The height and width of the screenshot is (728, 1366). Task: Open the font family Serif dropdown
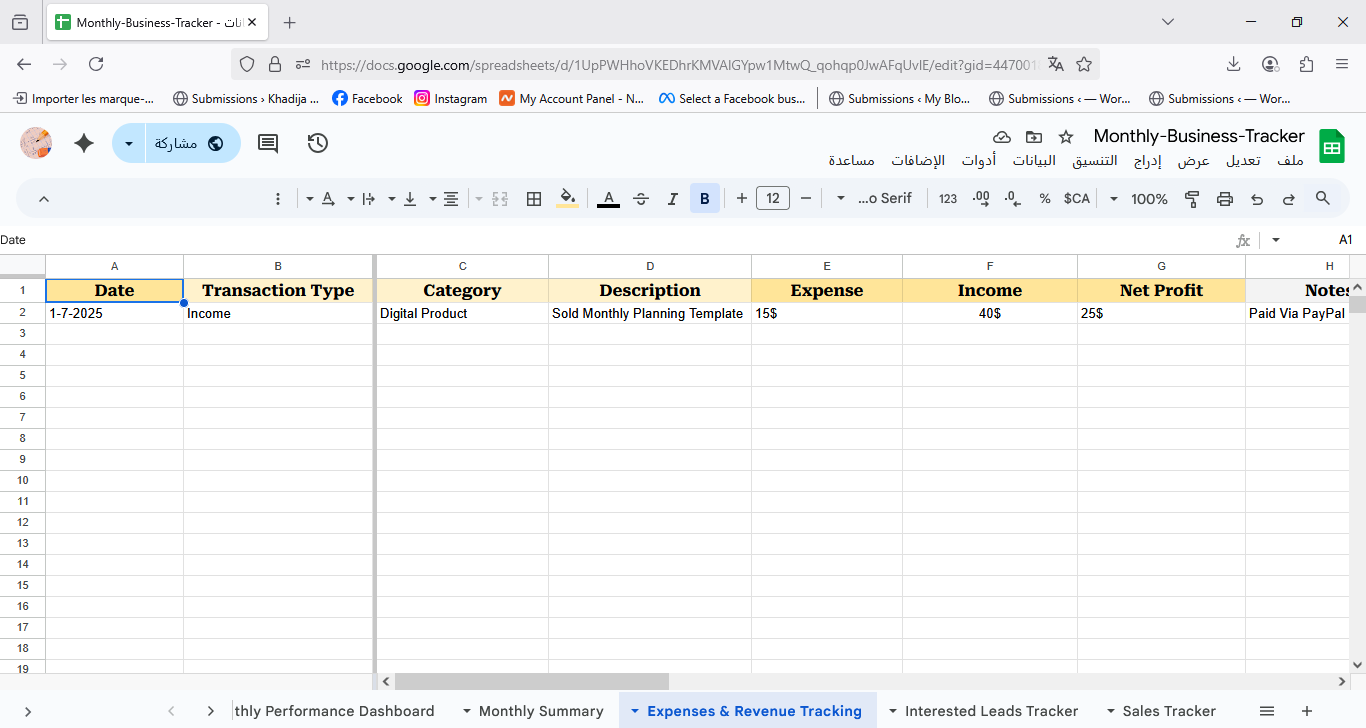[874, 199]
